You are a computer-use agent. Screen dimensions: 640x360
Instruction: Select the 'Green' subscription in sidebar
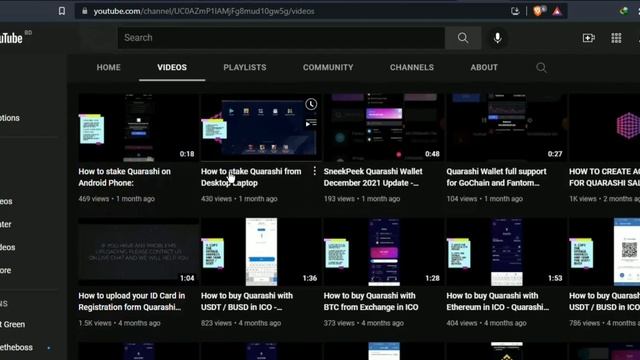(12, 324)
